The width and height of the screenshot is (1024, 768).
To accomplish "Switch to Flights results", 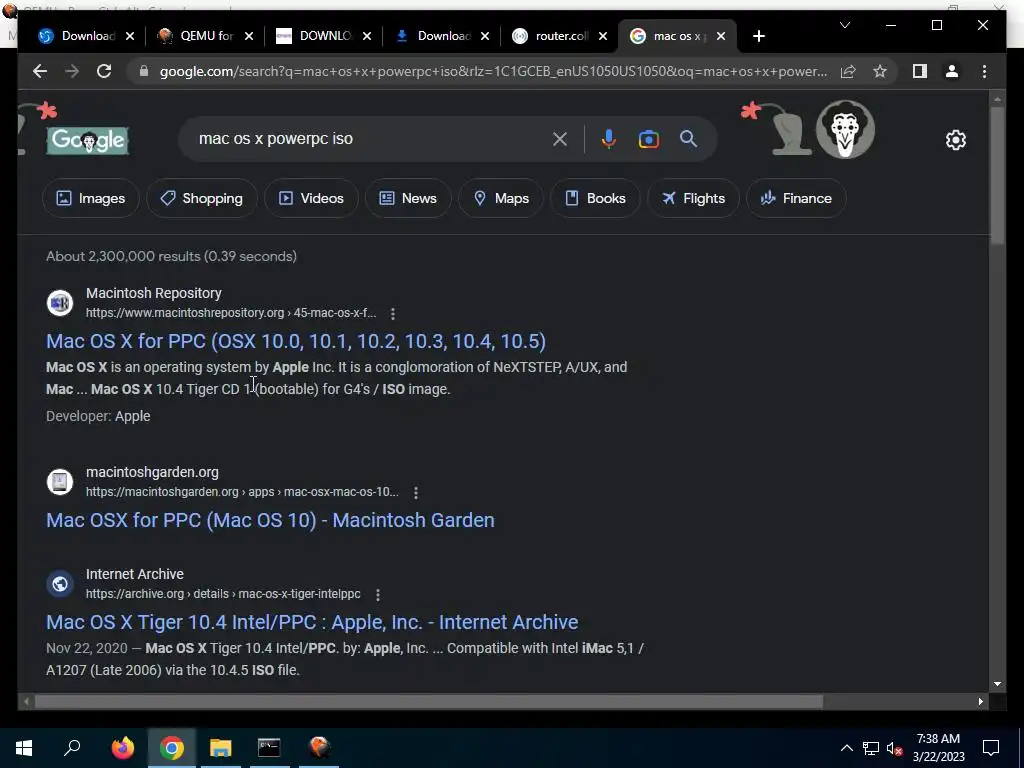I will click(x=693, y=198).
